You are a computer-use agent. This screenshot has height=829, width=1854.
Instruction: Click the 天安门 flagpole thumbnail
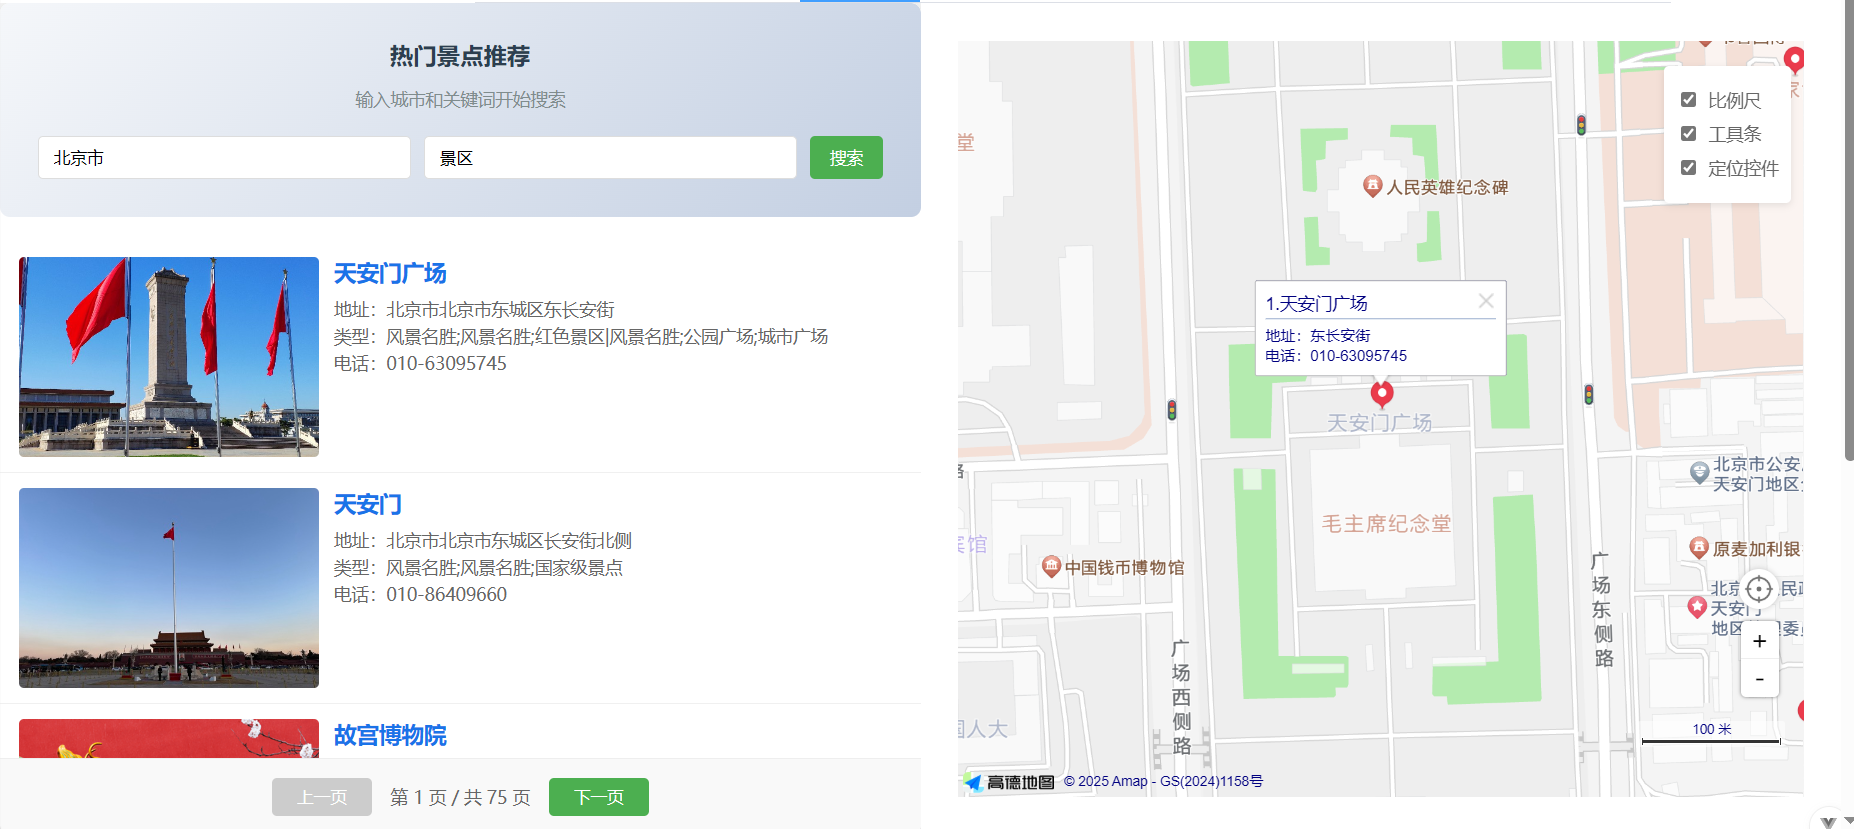(x=169, y=588)
